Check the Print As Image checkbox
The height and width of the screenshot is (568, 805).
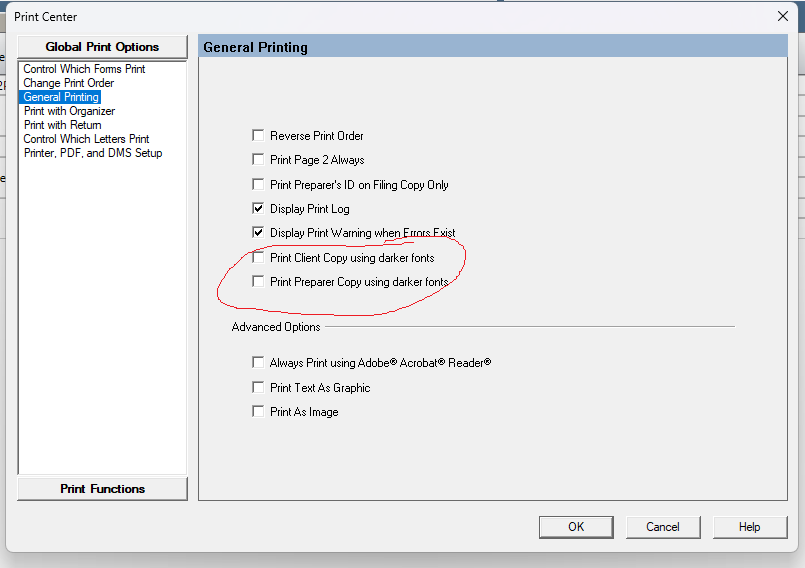click(259, 412)
